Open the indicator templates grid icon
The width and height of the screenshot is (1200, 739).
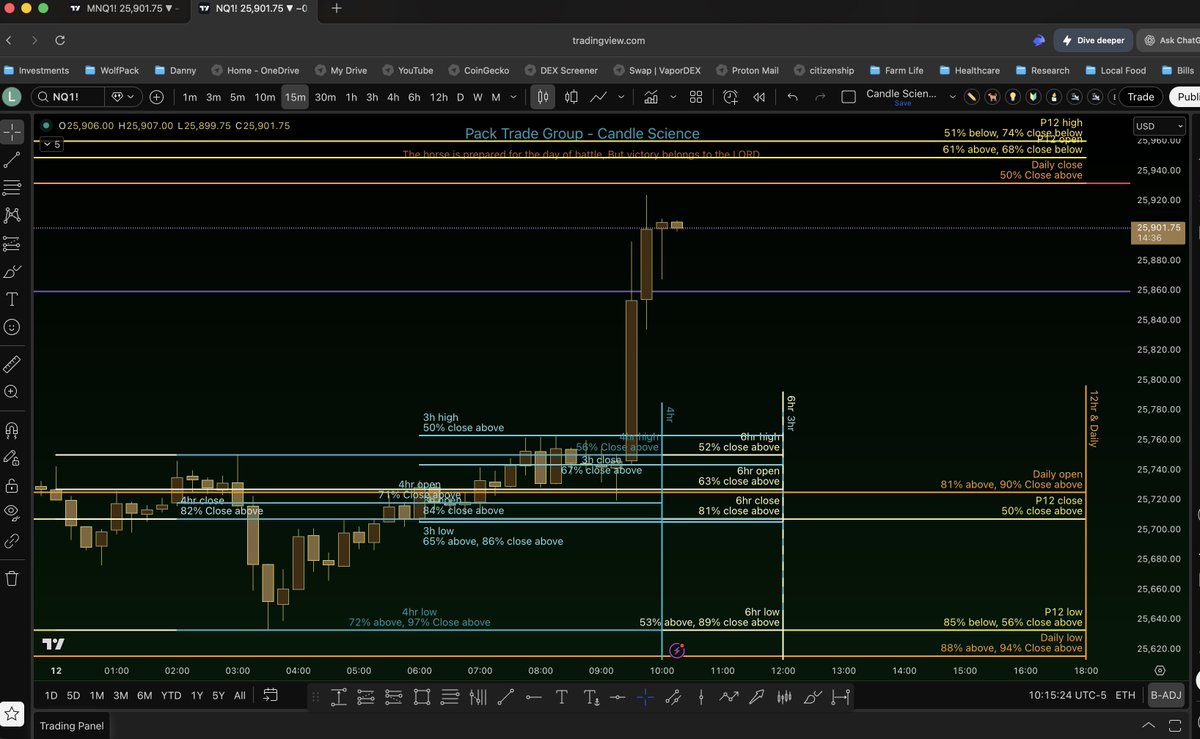[696, 97]
